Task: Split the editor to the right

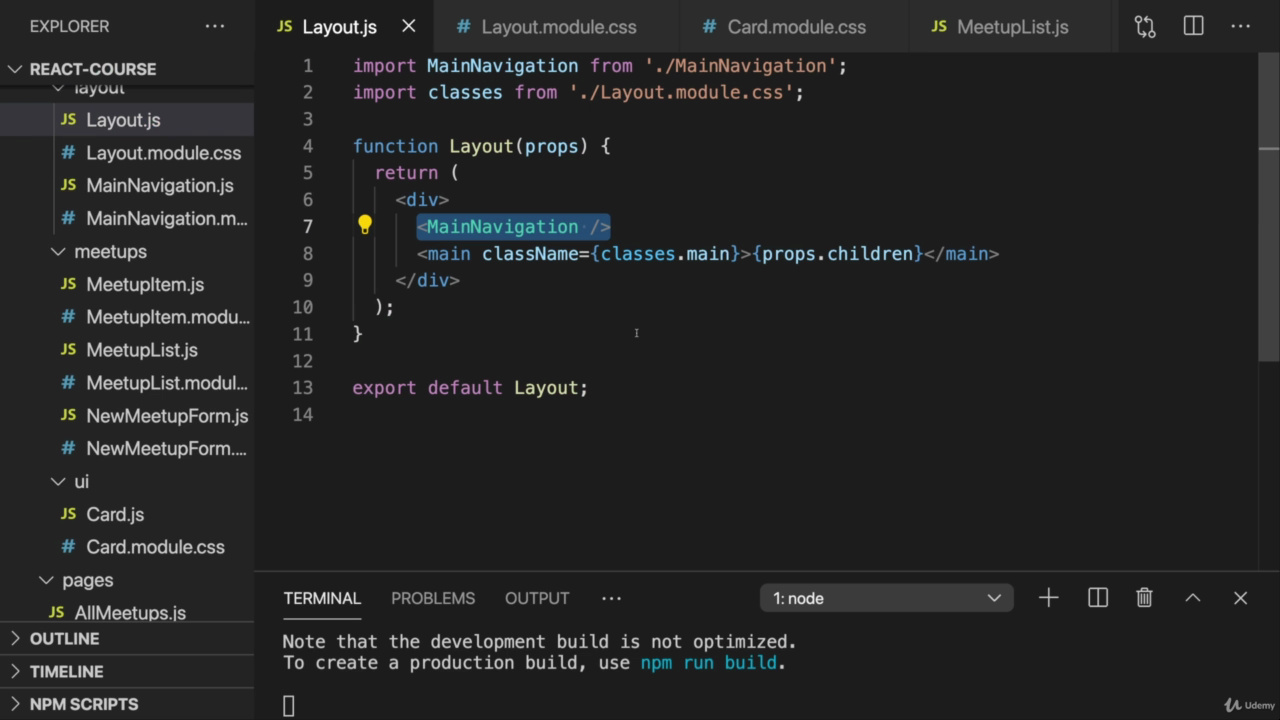Action: click(1193, 27)
